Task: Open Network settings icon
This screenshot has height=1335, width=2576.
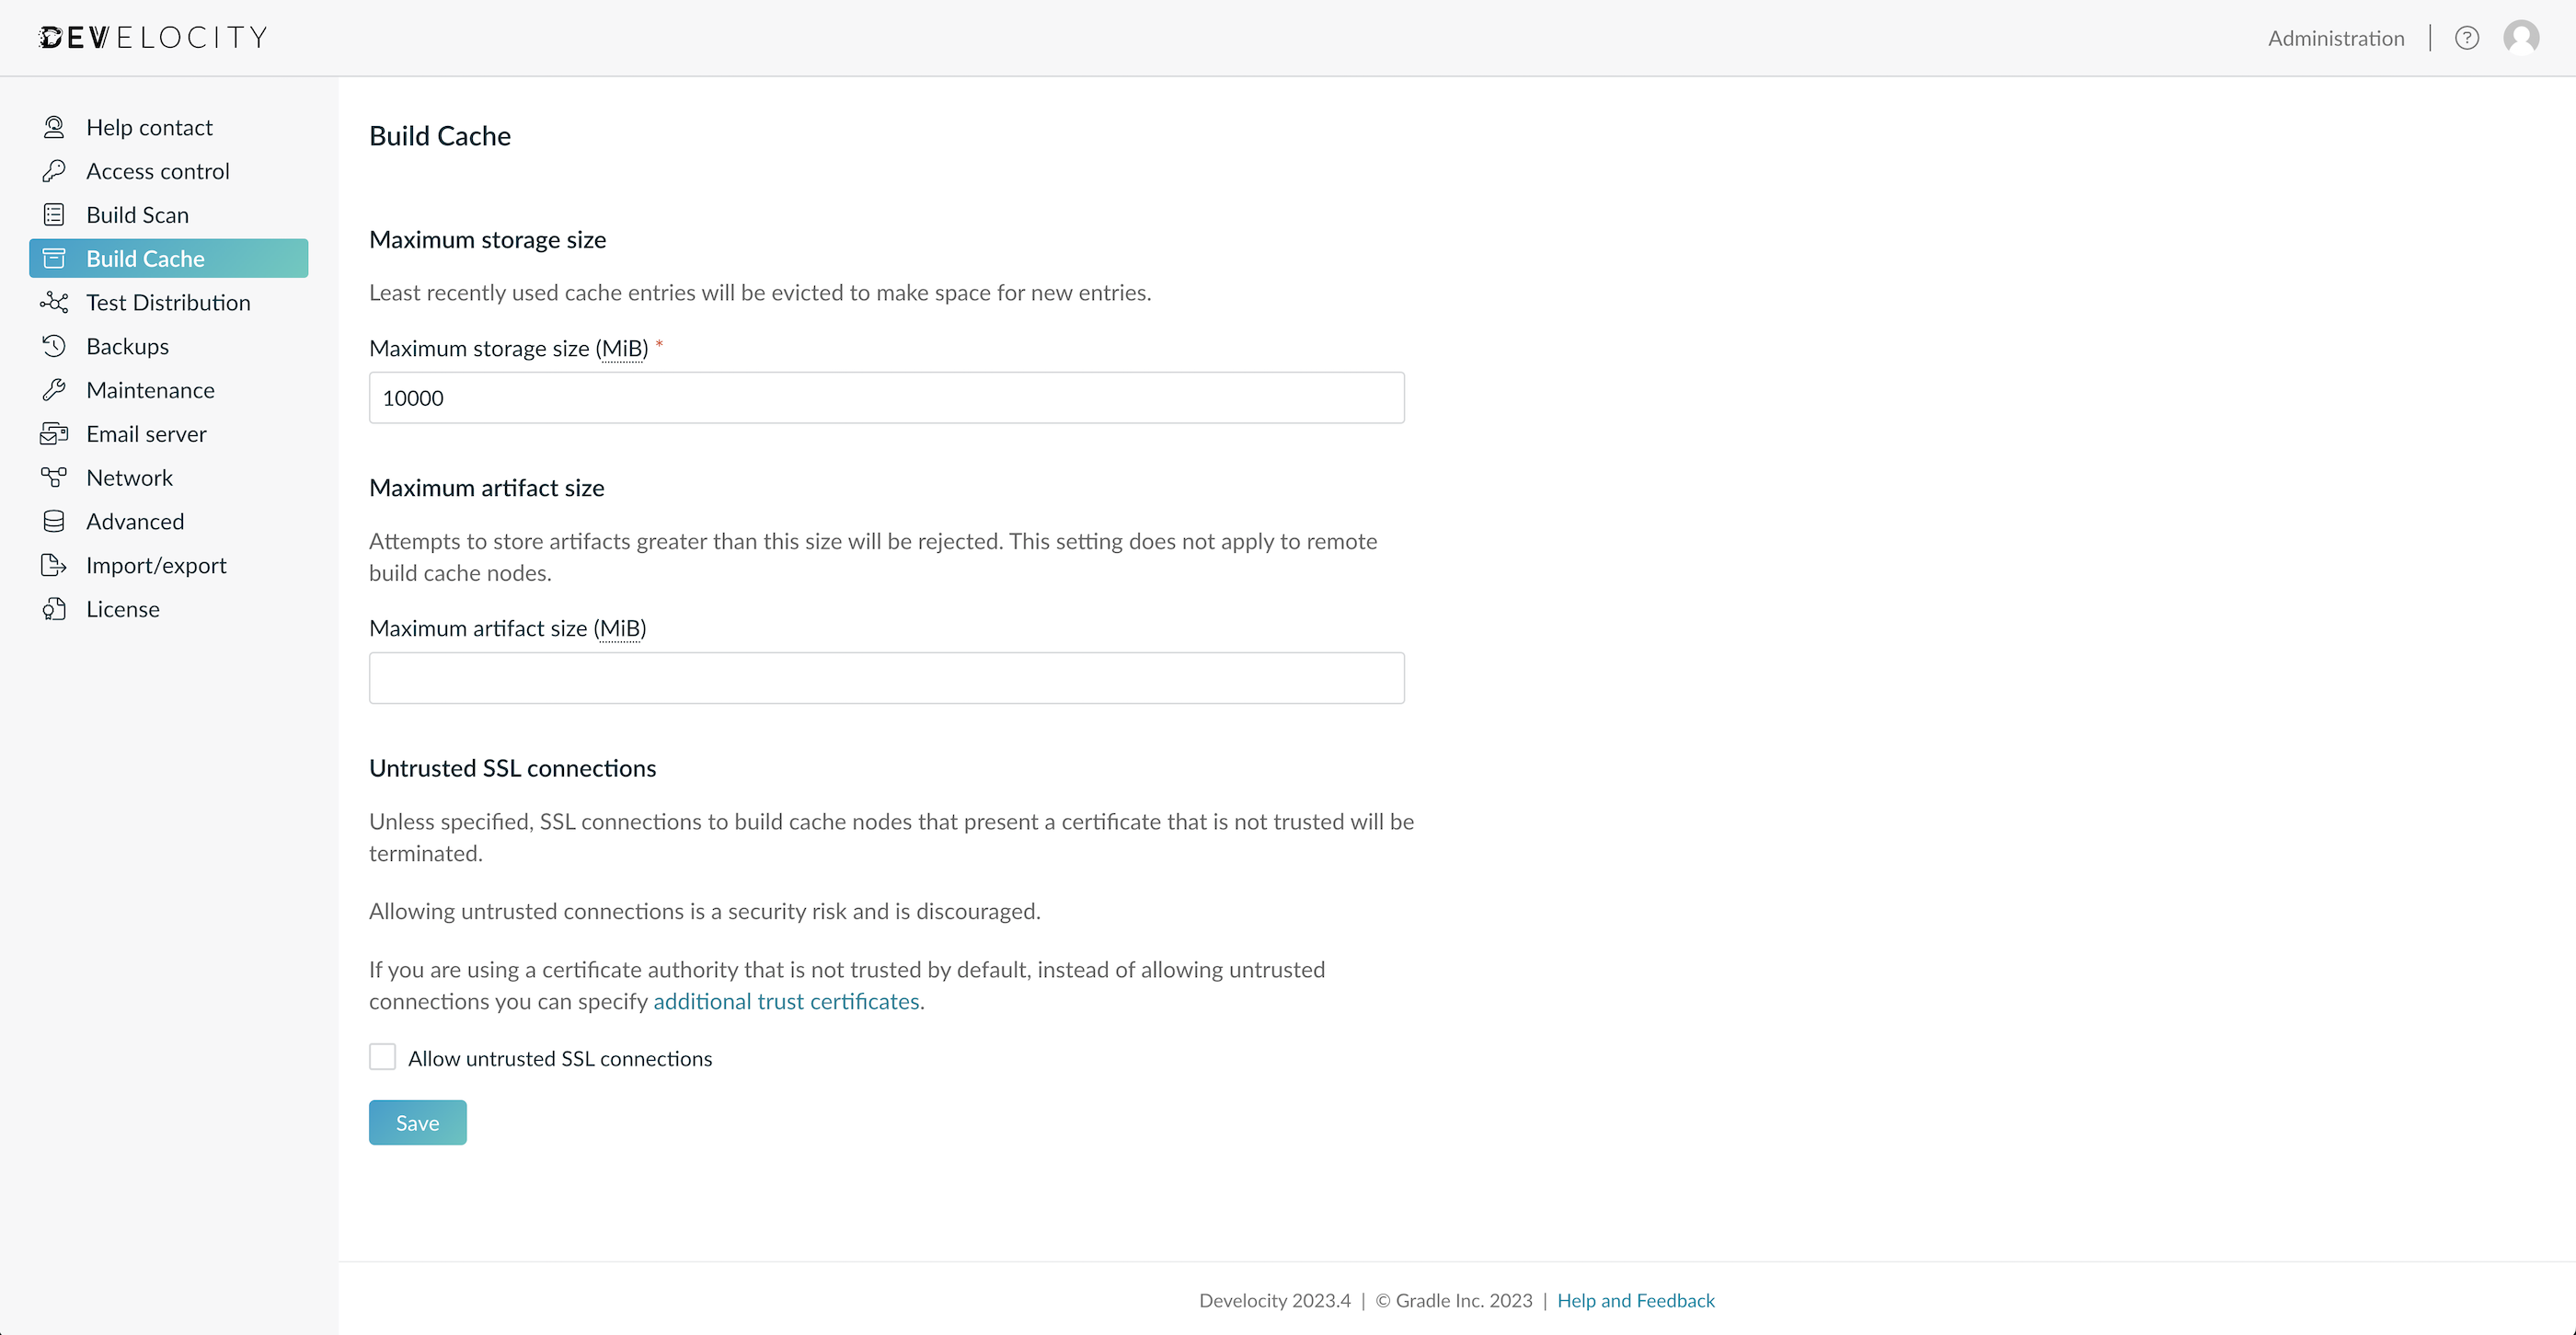Action: pyautogui.click(x=55, y=477)
